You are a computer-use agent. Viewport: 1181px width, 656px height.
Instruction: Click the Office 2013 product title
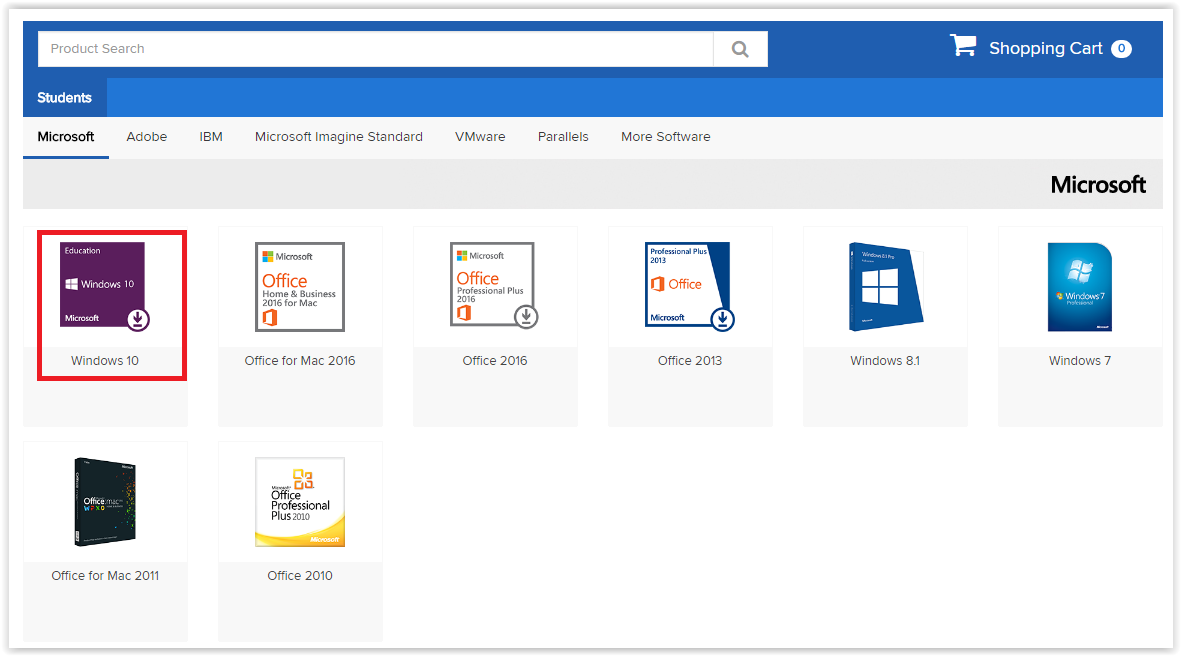point(690,361)
